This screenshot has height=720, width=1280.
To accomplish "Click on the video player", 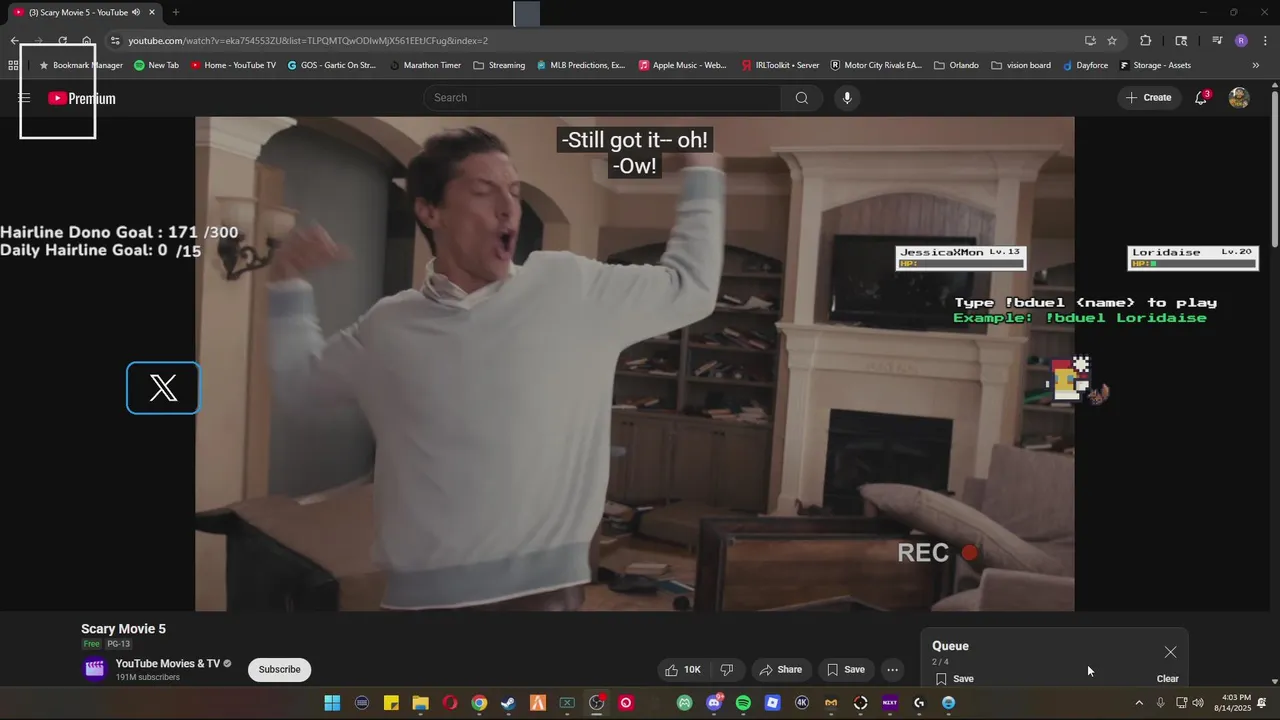I will click(x=634, y=363).
